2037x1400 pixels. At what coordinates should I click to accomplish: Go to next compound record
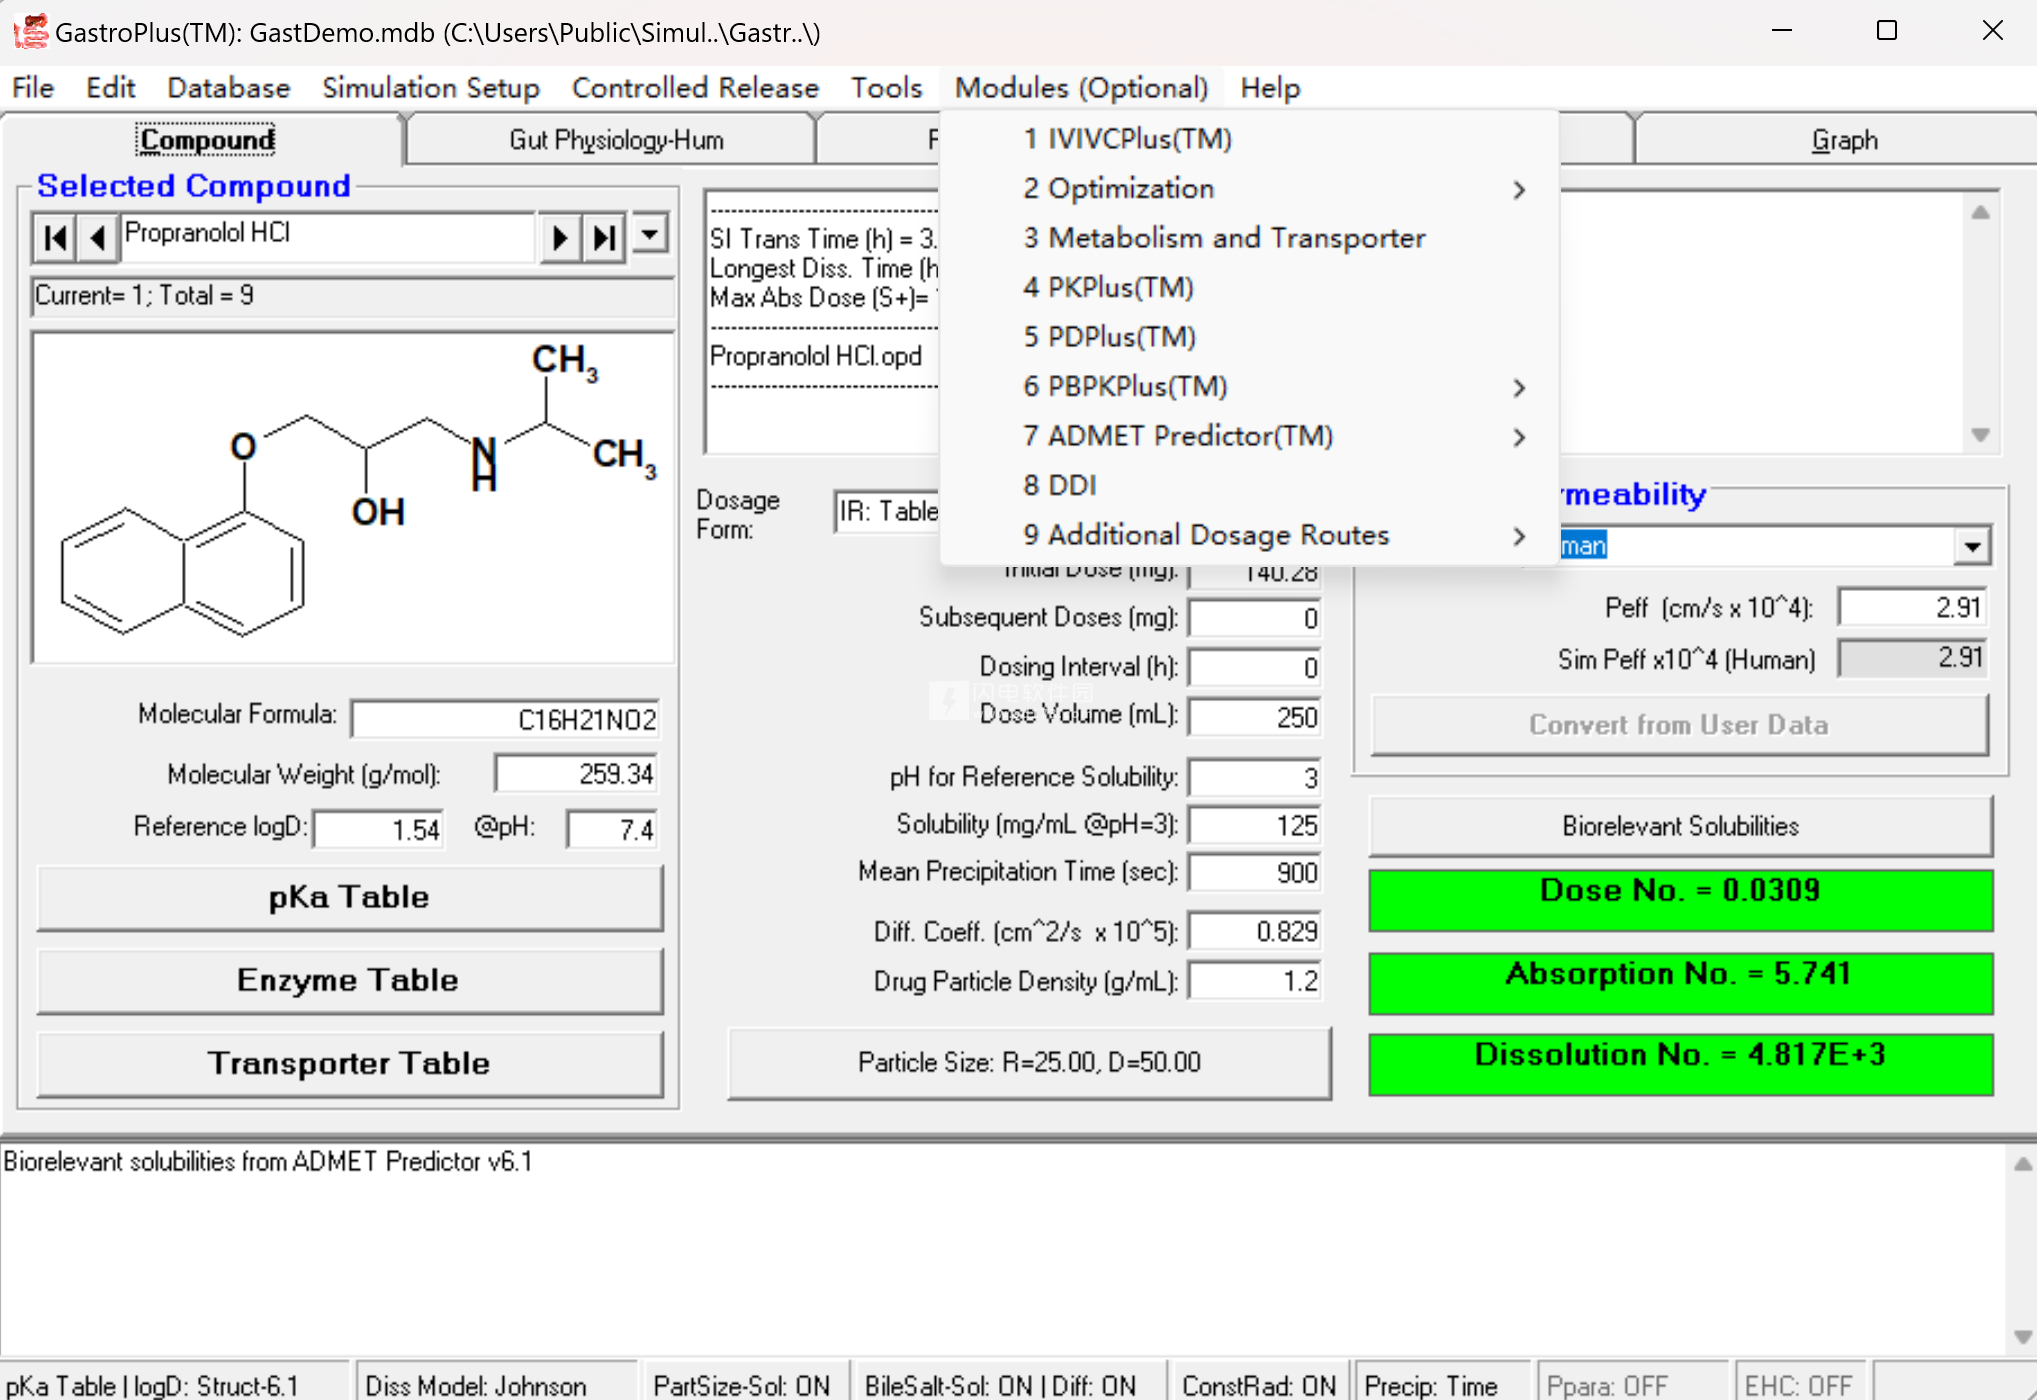561,238
